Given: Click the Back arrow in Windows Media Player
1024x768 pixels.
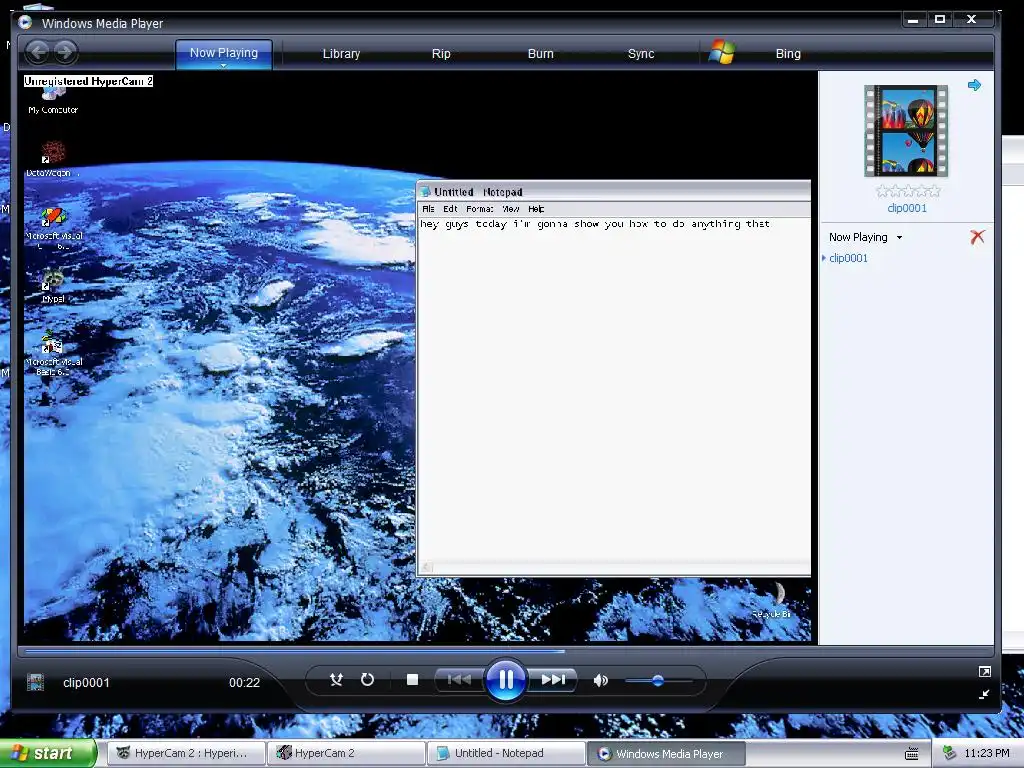Looking at the screenshot, I should point(38,52).
